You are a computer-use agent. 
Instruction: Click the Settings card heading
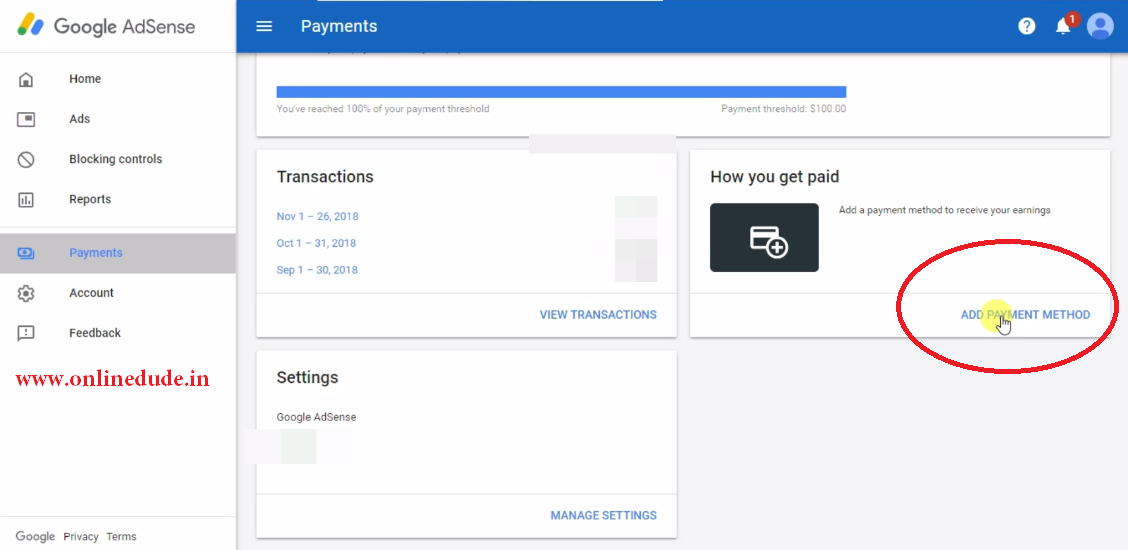click(307, 377)
